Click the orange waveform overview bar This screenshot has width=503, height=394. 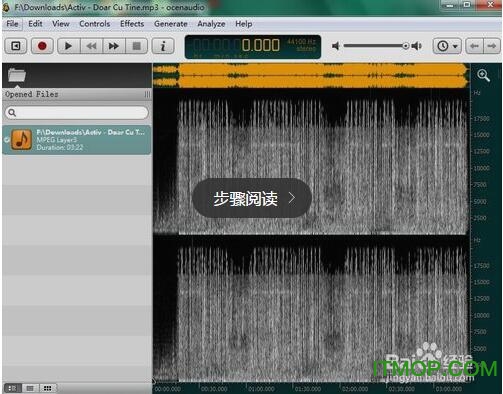pyautogui.click(x=311, y=76)
